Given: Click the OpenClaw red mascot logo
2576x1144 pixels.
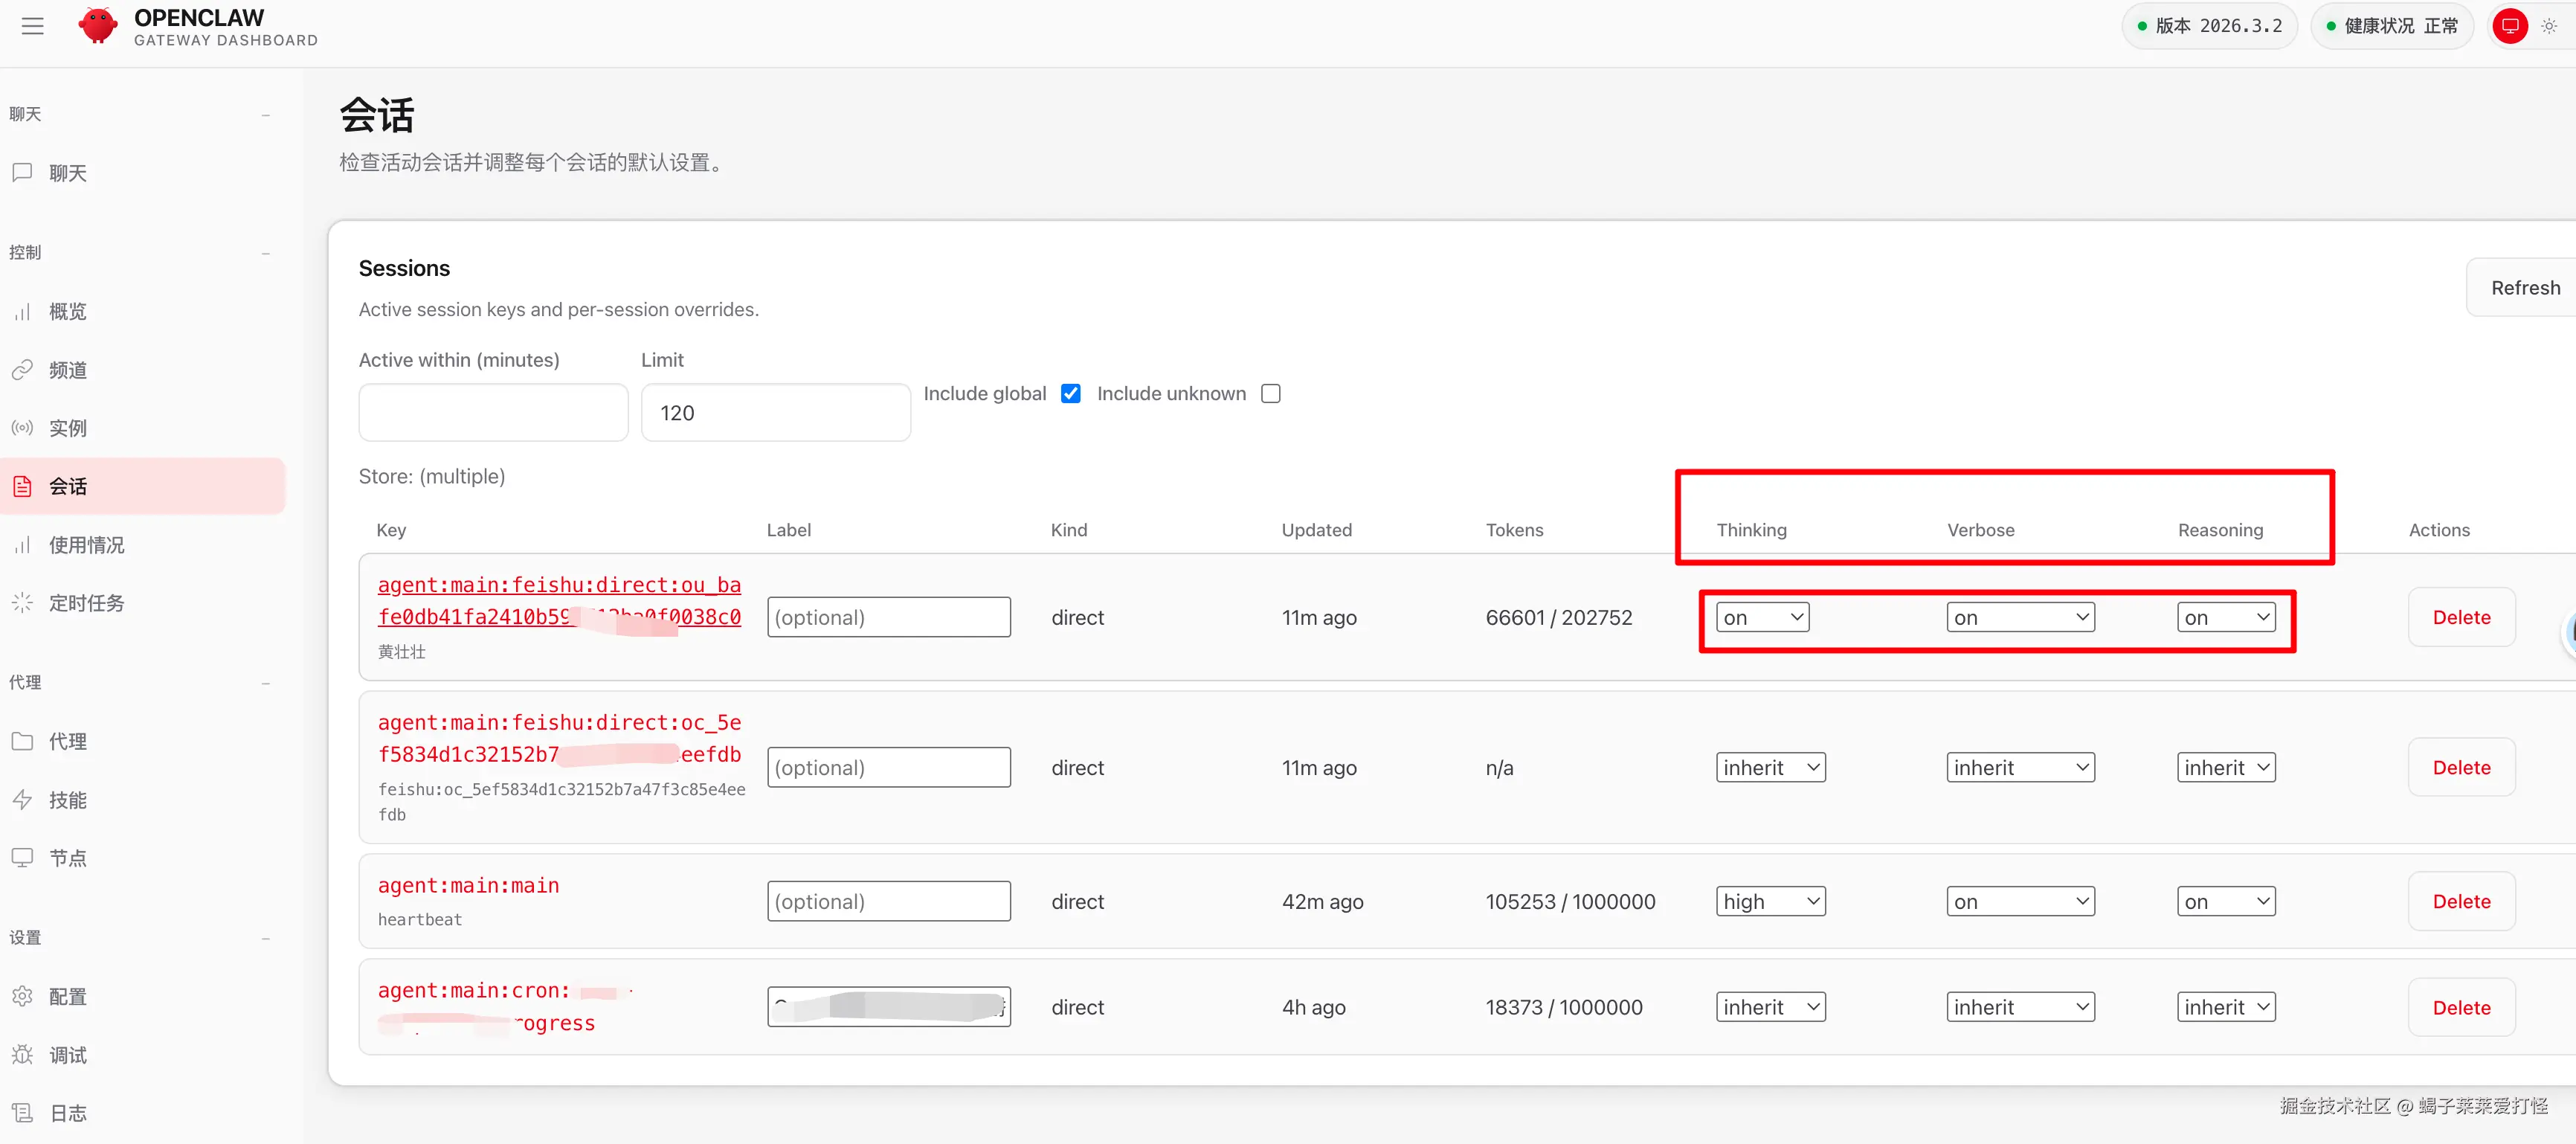Looking at the screenshot, I should (97, 26).
